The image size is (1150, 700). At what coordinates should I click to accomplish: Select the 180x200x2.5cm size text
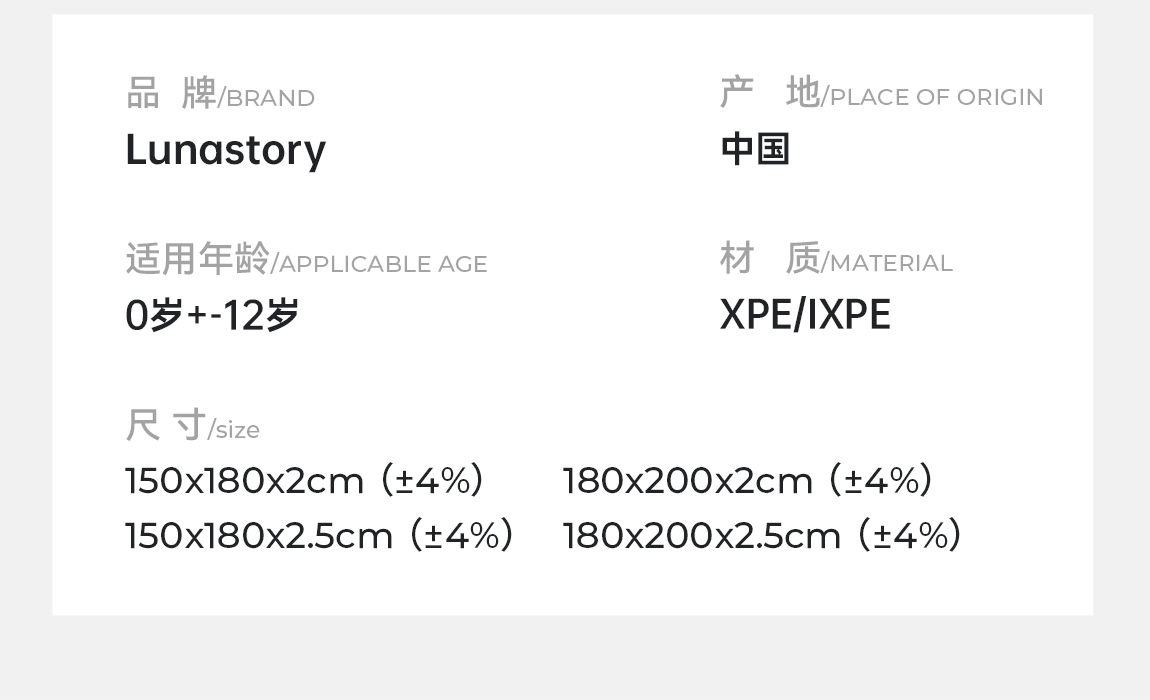point(701,536)
